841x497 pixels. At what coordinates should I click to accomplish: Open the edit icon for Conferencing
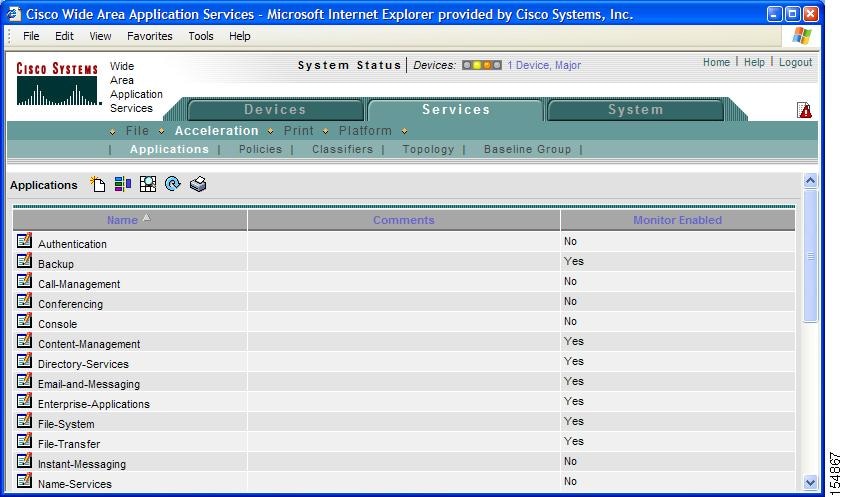(24, 301)
